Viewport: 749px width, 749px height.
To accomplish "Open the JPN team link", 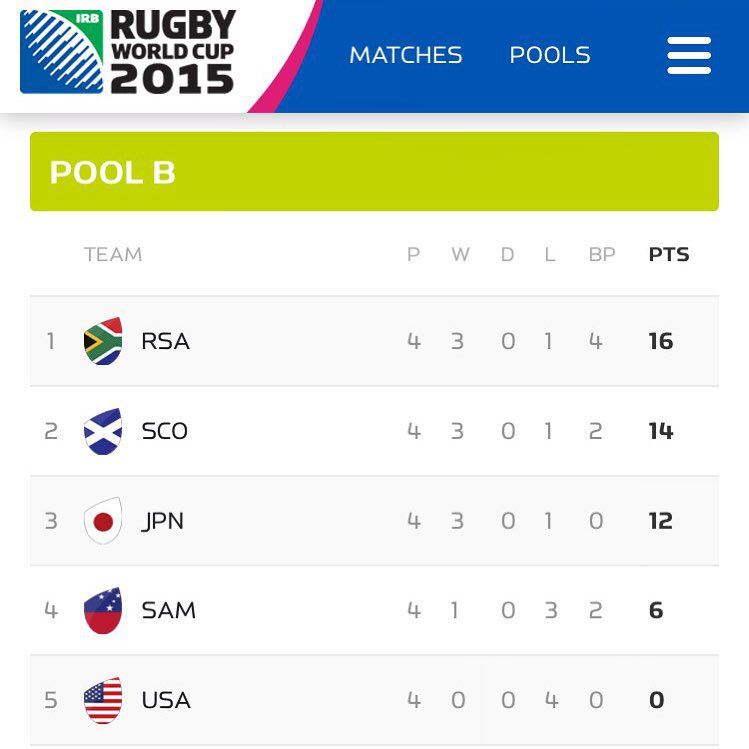I will tap(163, 521).
